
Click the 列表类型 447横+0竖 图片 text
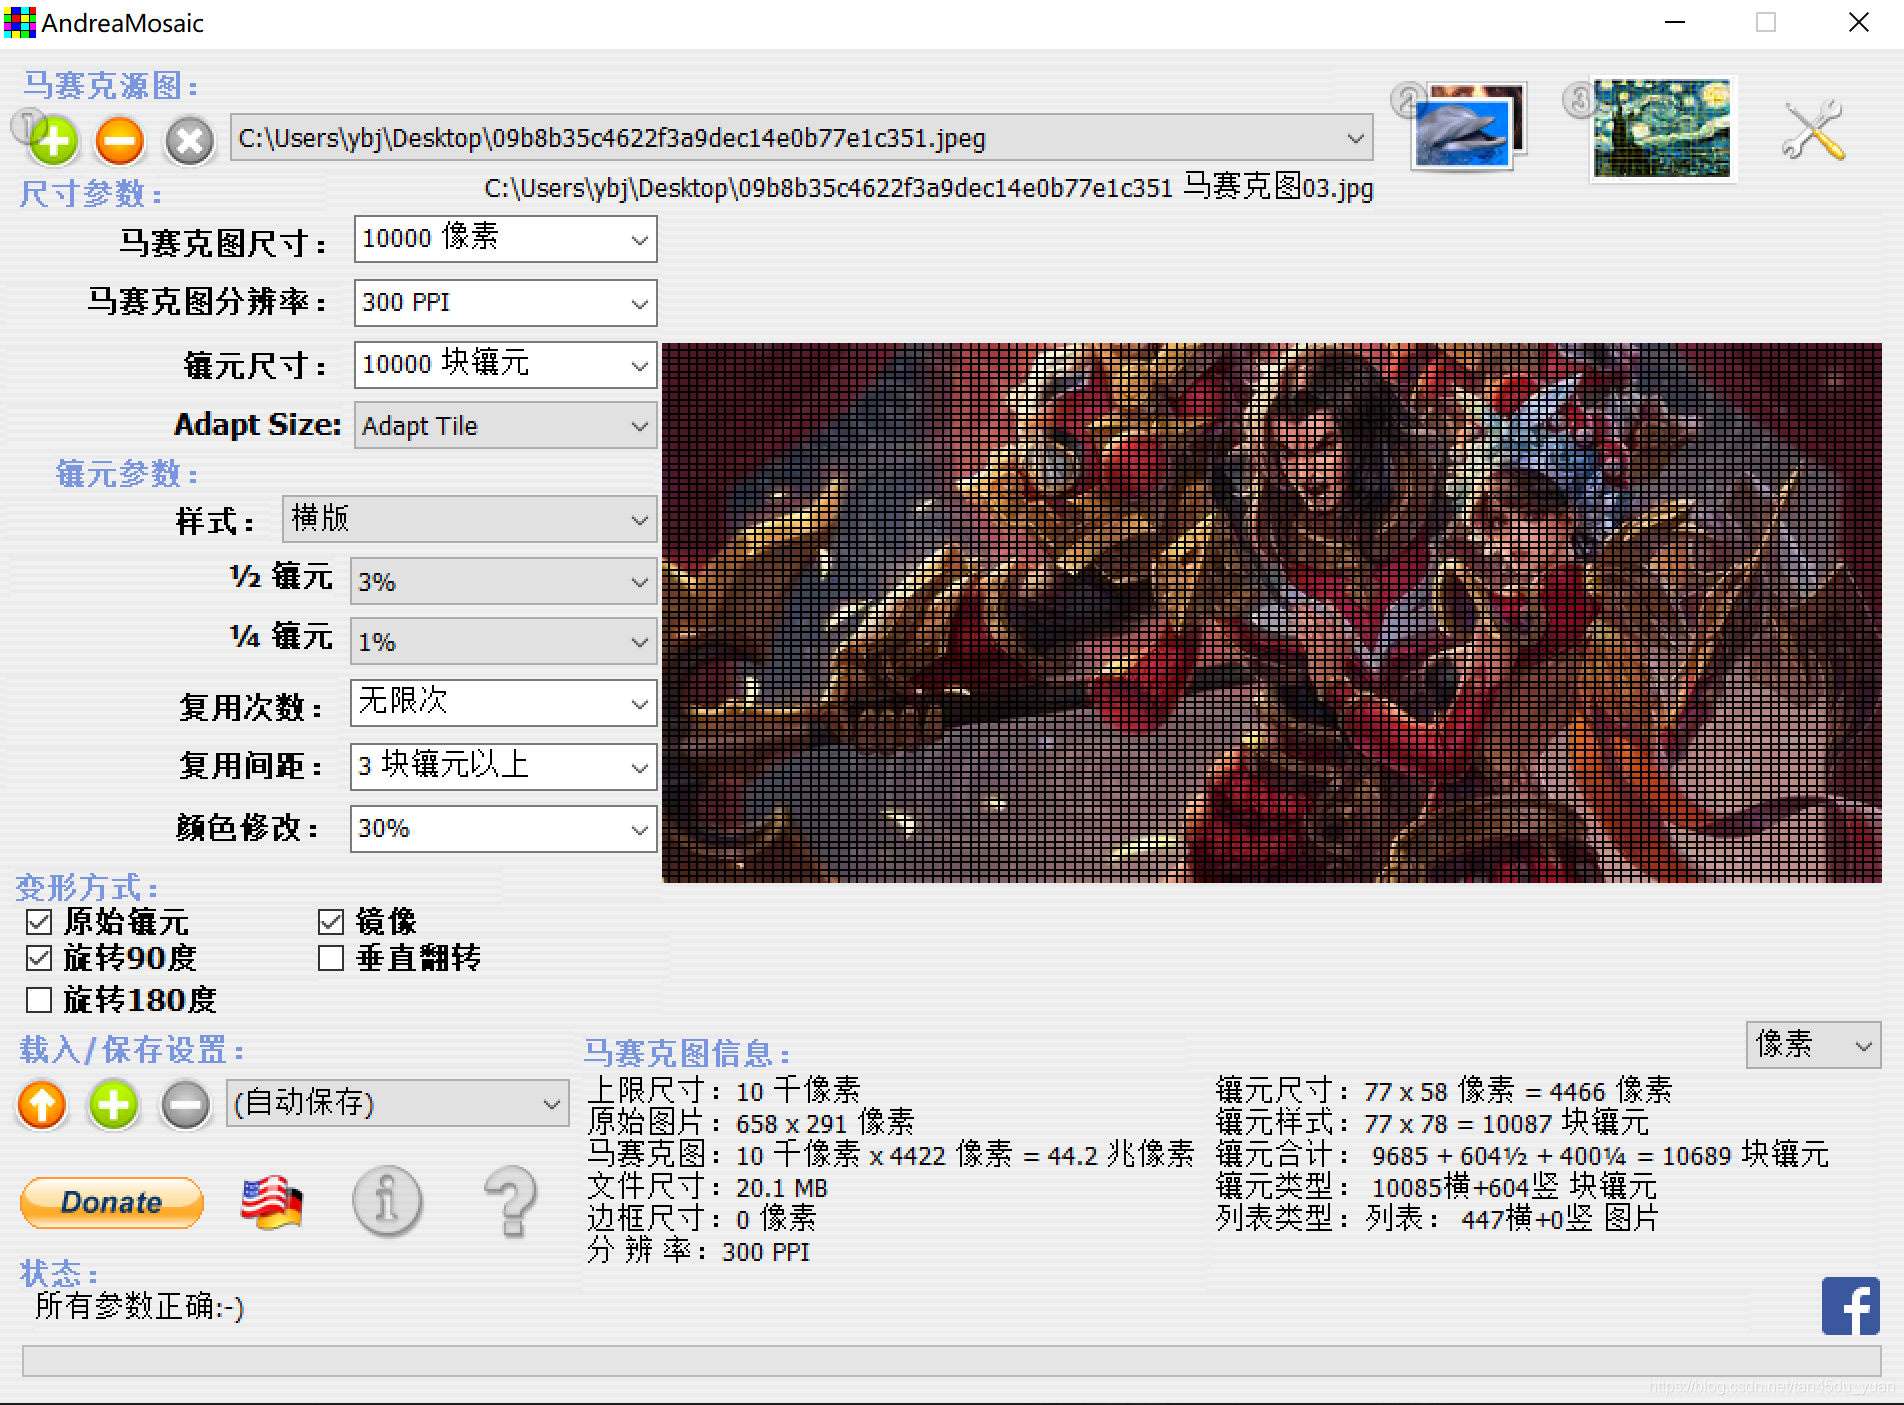(x=1438, y=1218)
